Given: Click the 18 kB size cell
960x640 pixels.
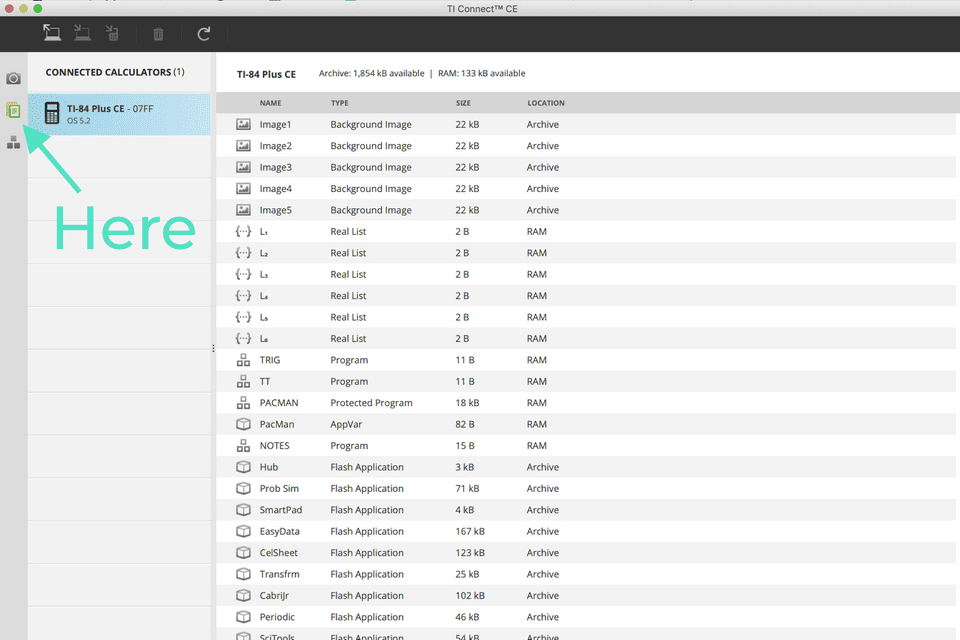Looking at the screenshot, I should tap(467, 403).
